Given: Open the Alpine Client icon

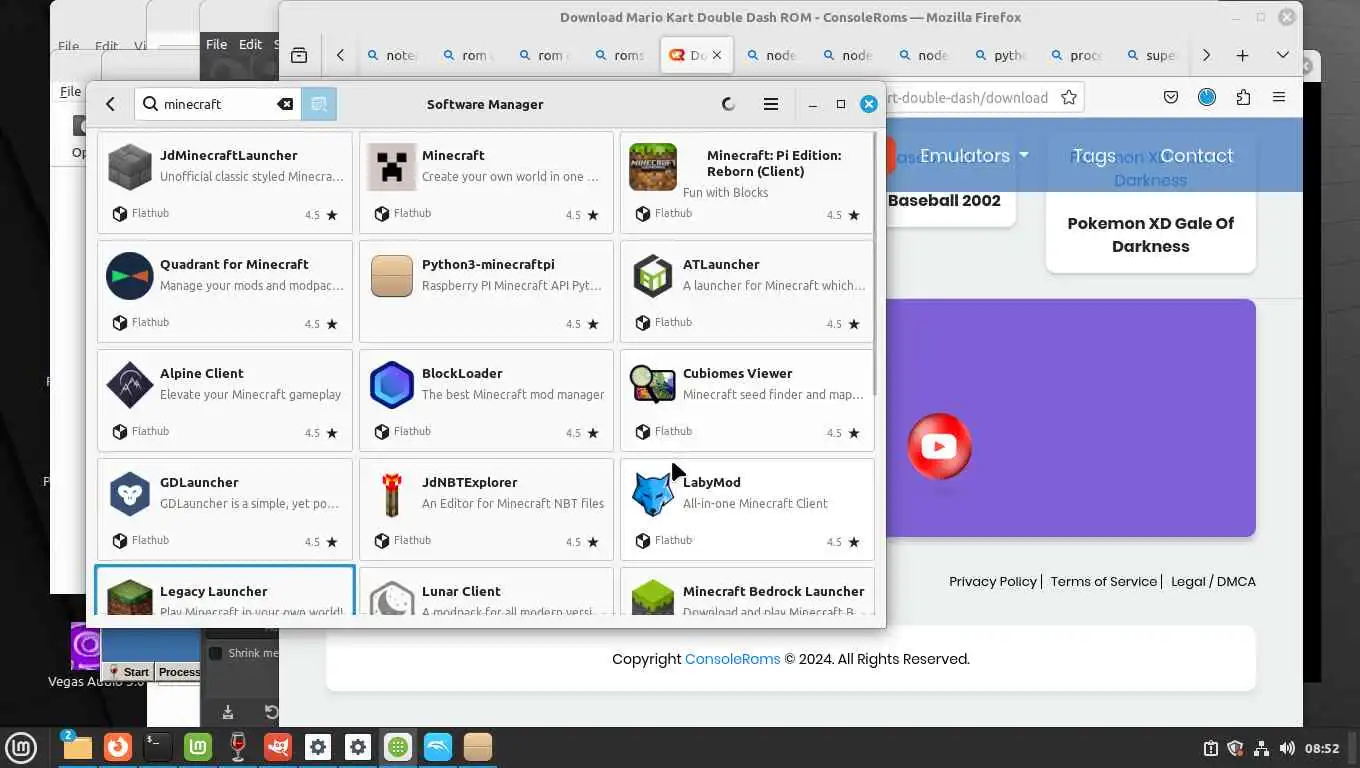Looking at the screenshot, I should [130, 385].
